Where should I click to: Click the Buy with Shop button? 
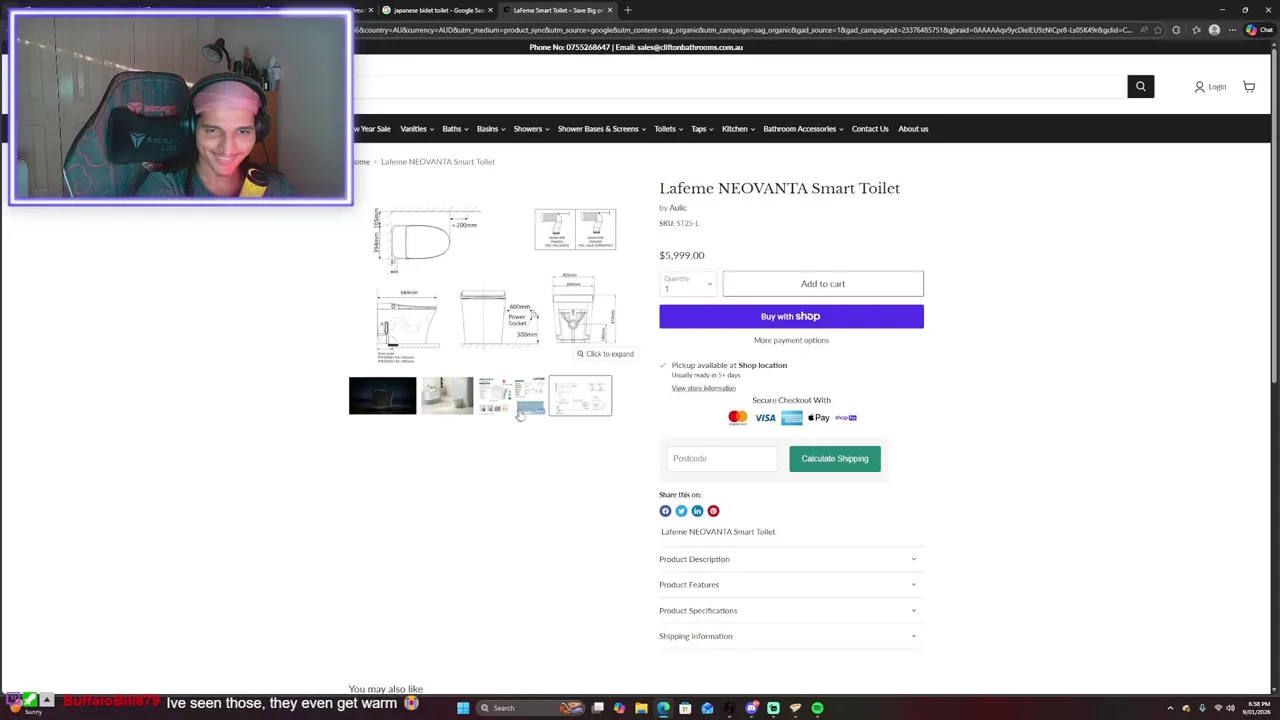pos(791,317)
